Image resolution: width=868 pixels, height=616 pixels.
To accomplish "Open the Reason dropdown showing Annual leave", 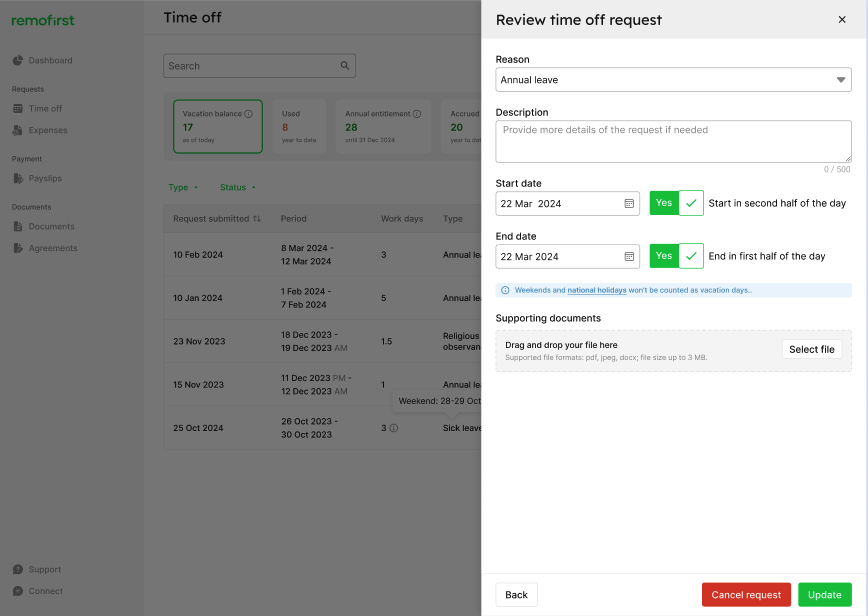I will (x=673, y=80).
